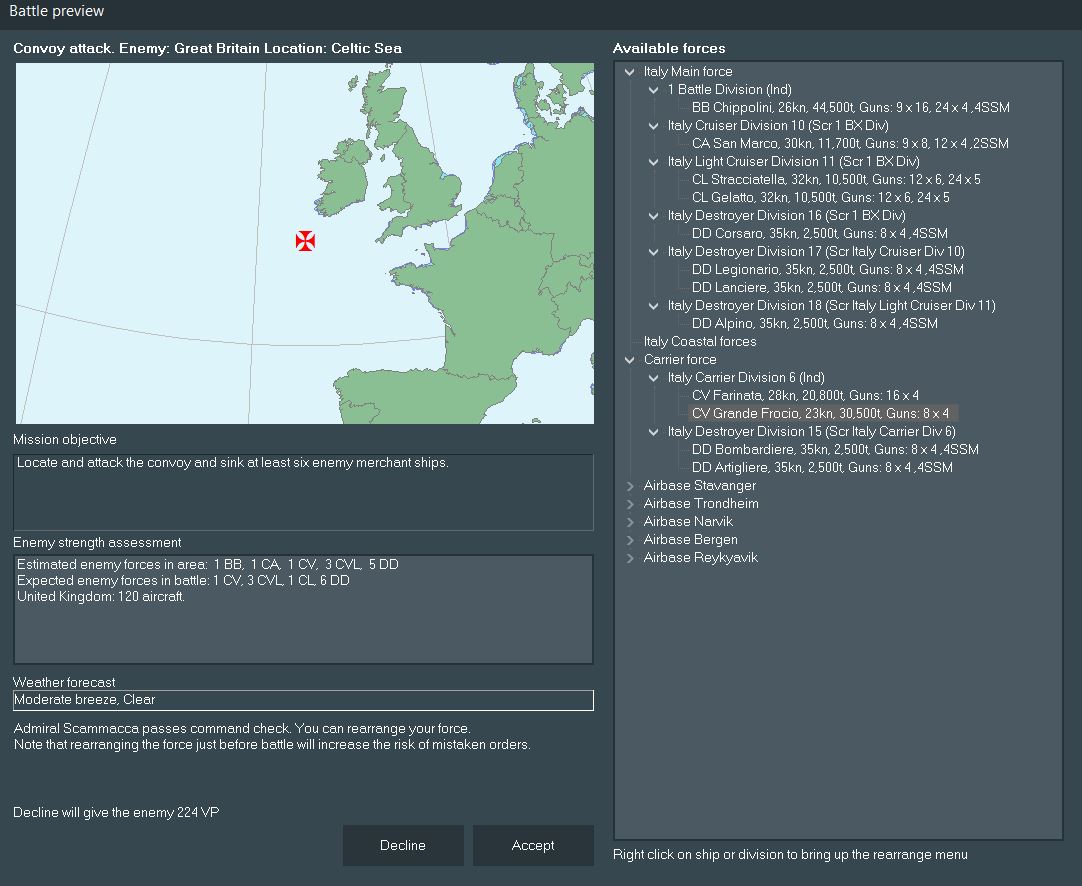Click Italy Cruiser Division 10 label
The image size is (1082, 886).
click(x=778, y=126)
